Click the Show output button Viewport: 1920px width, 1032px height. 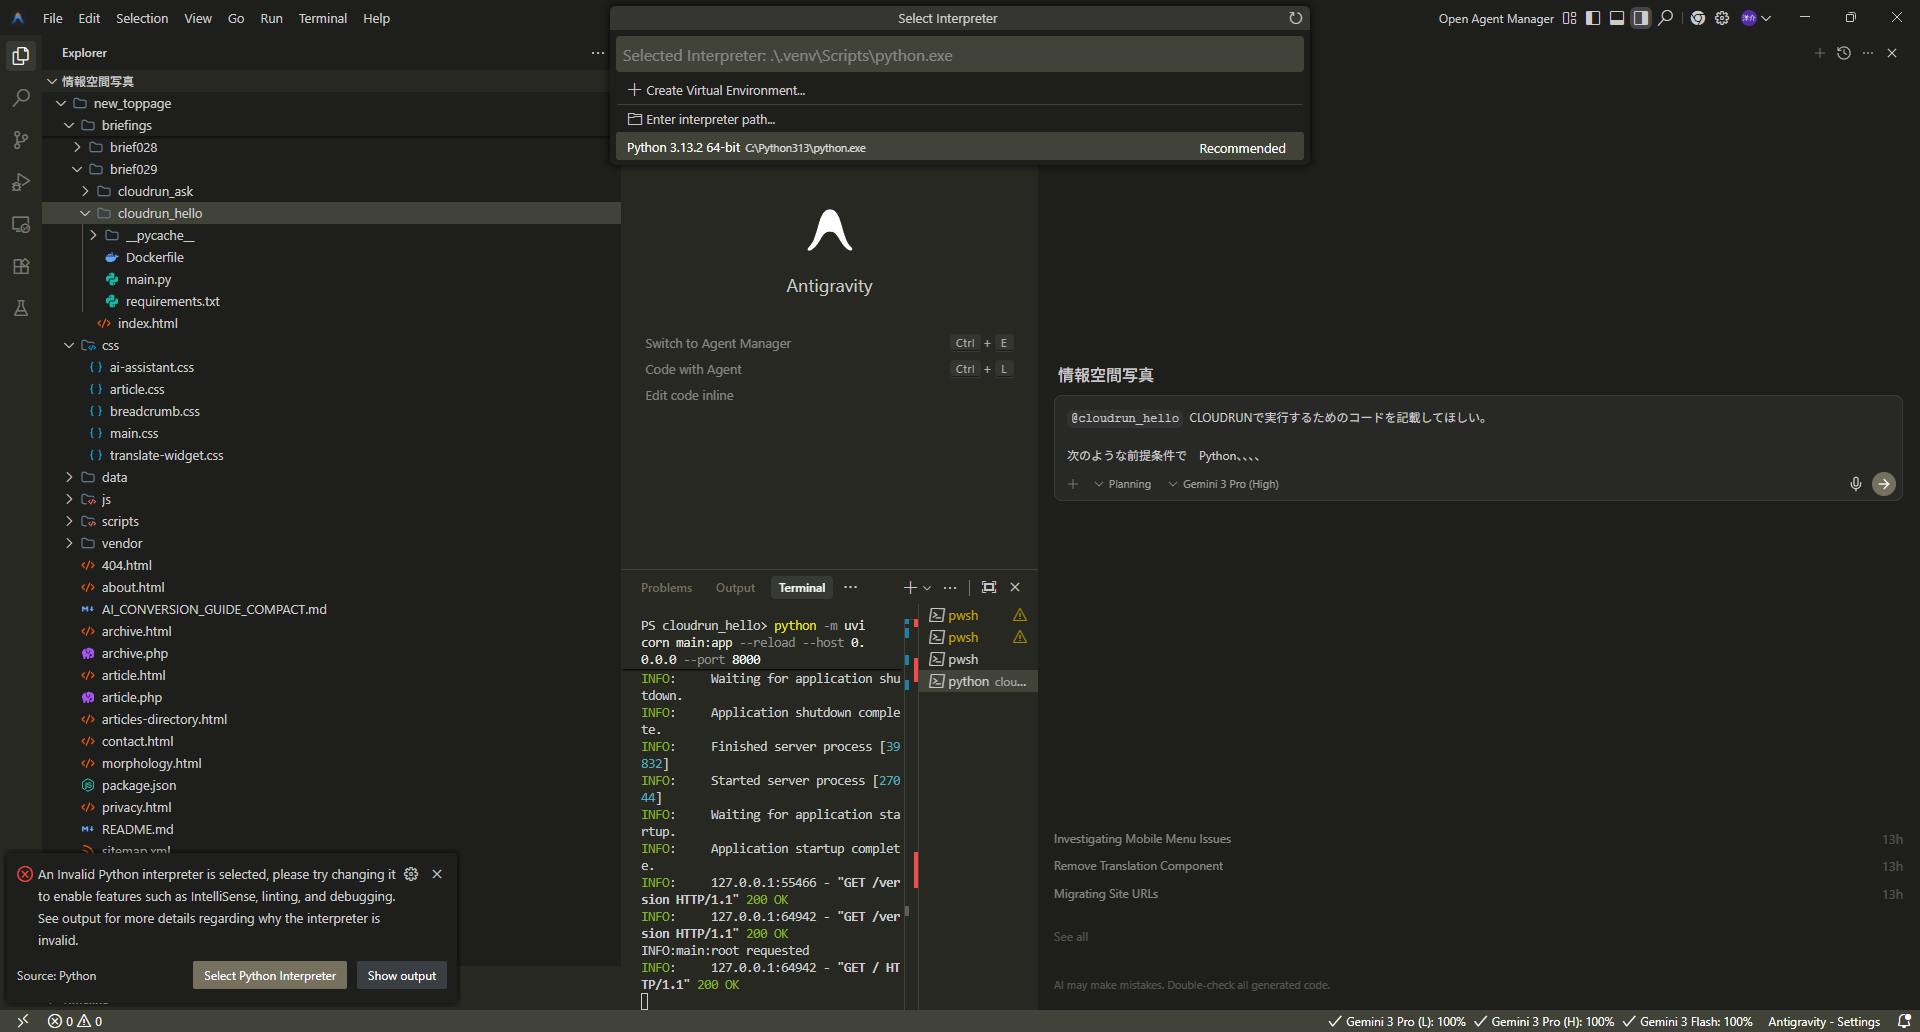click(x=401, y=975)
